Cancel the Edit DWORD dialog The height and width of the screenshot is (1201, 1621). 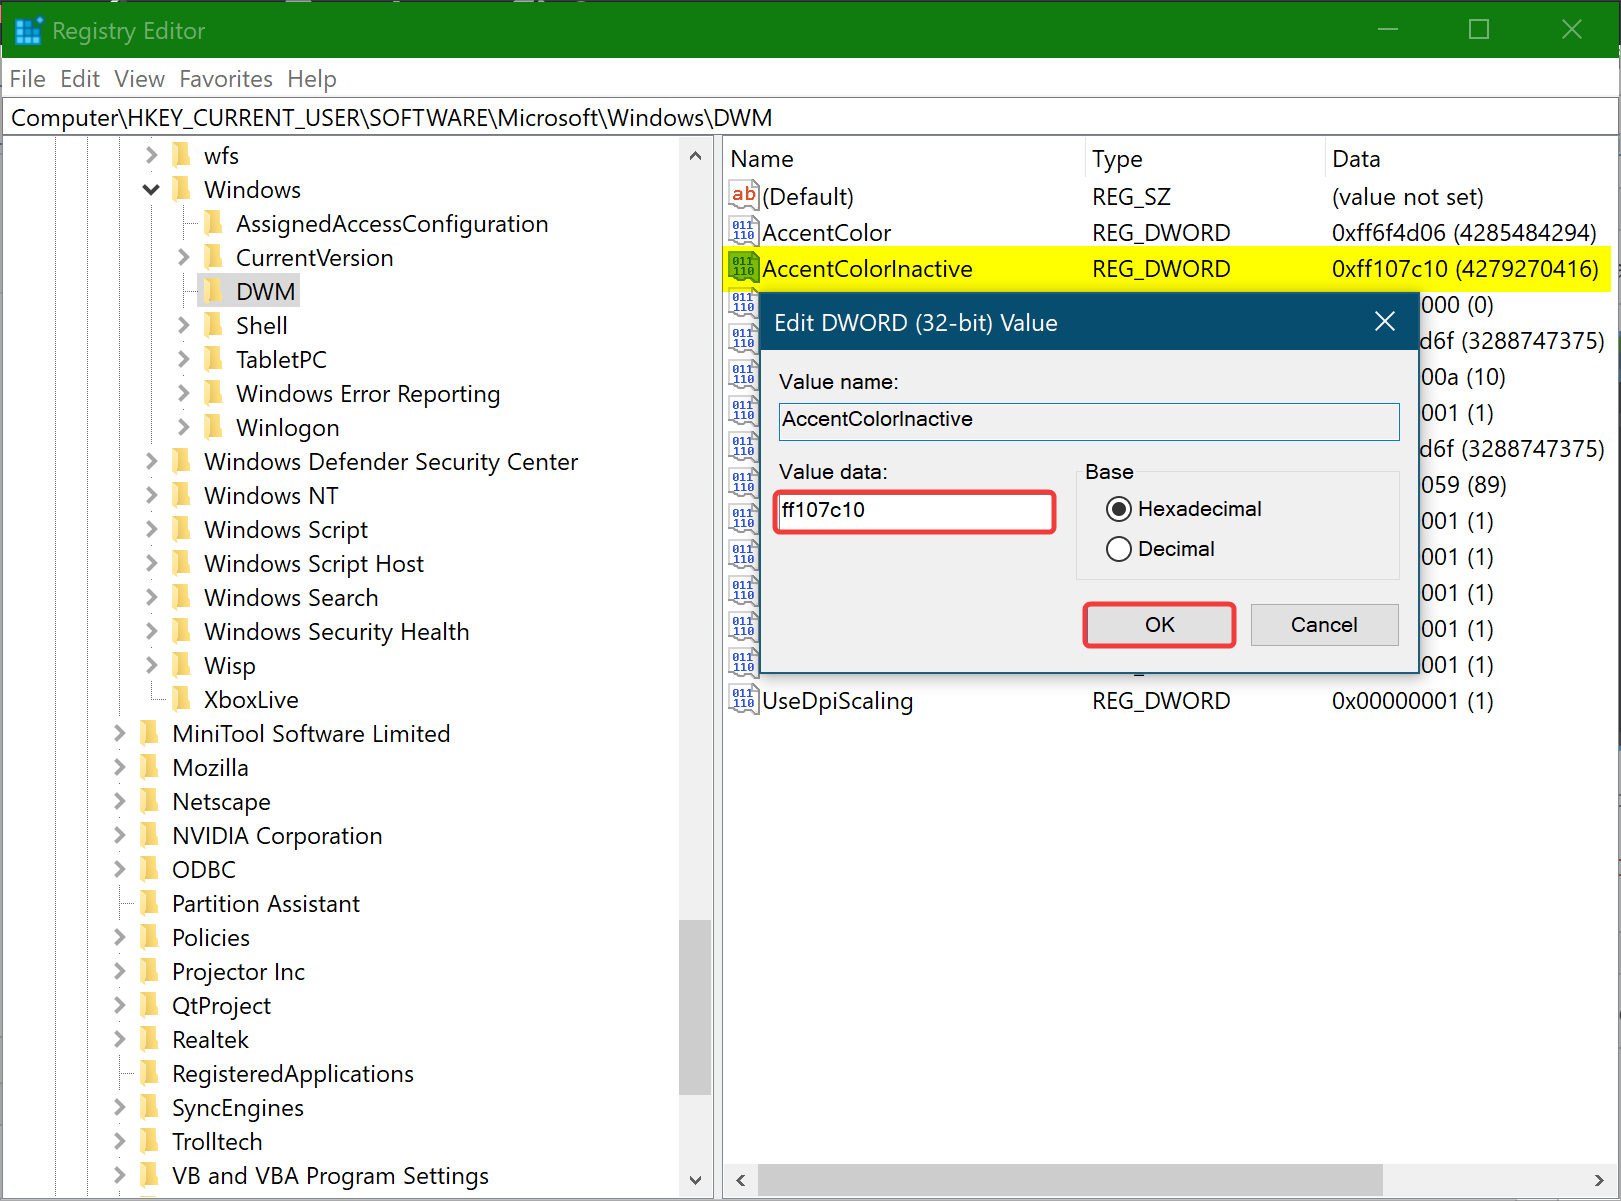[x=1324, y=625]
